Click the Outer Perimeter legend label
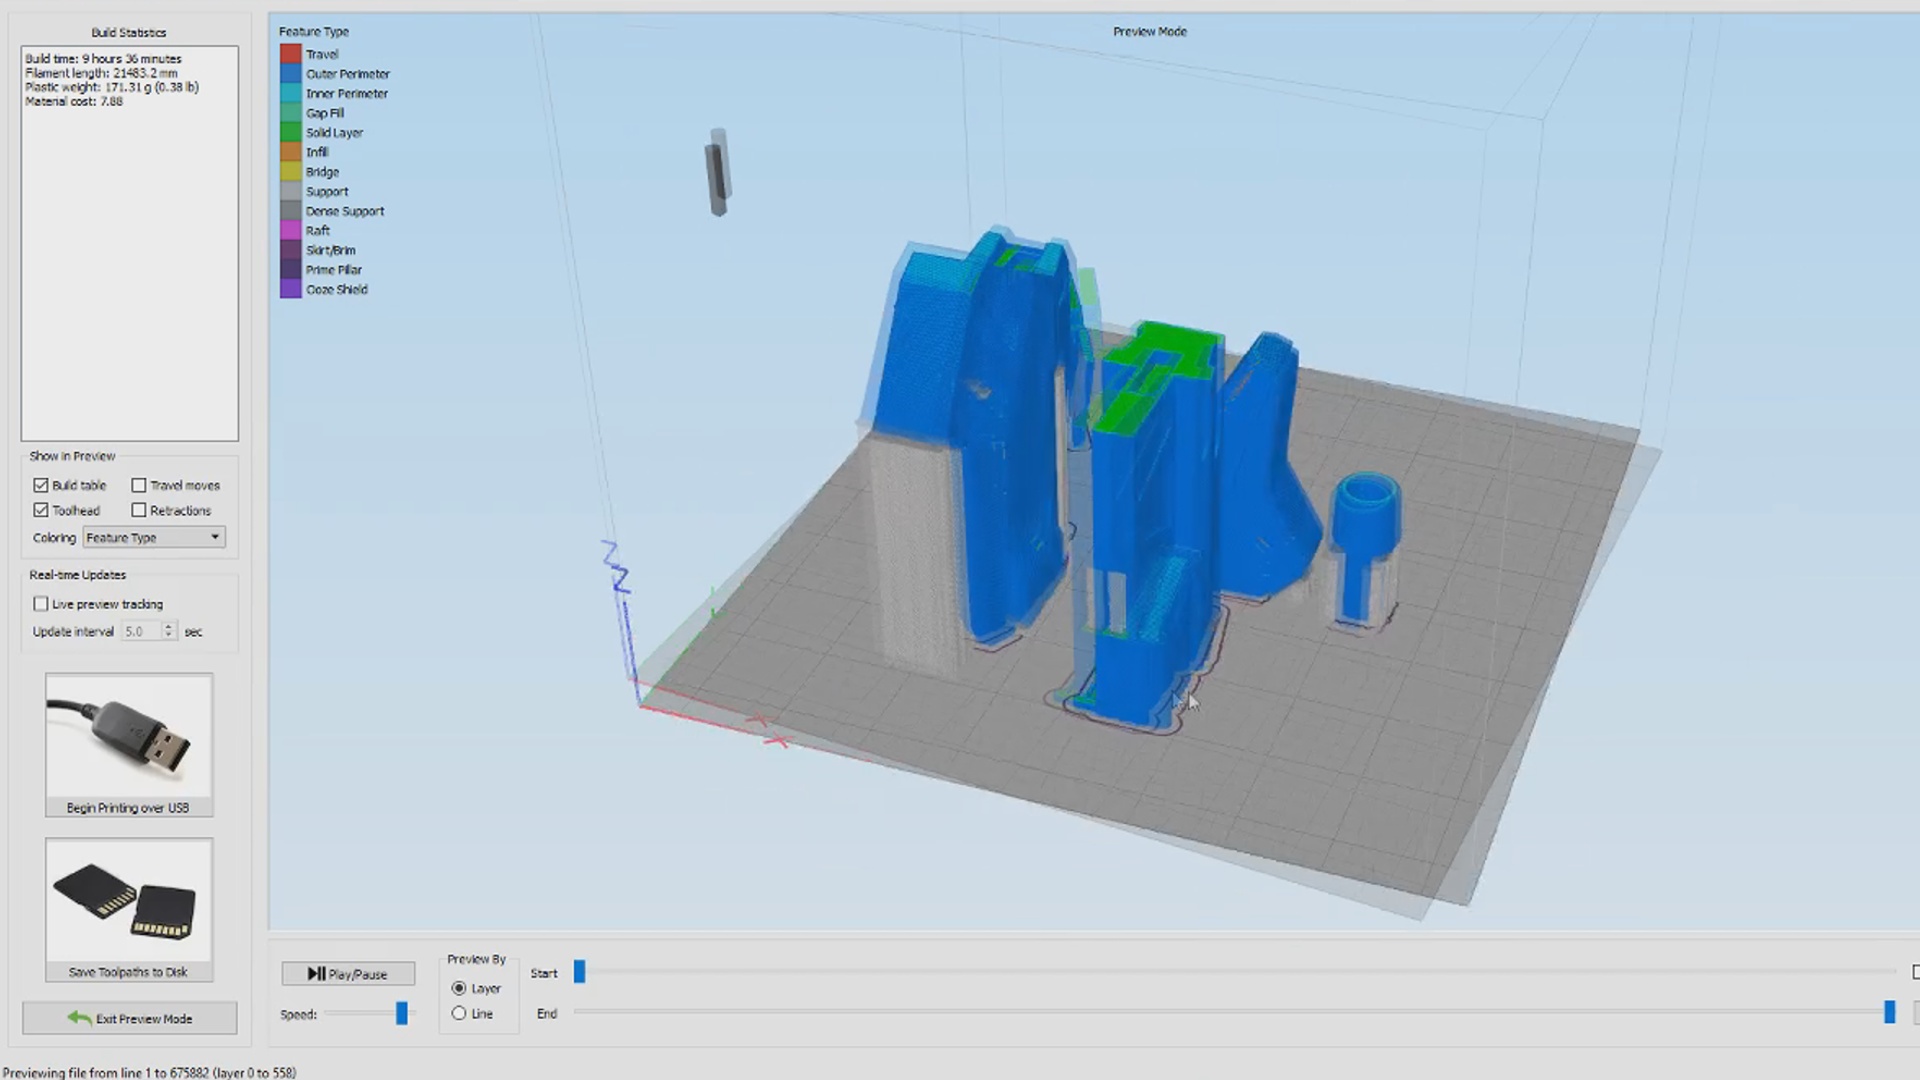1920x1080 pixels. 348,74
